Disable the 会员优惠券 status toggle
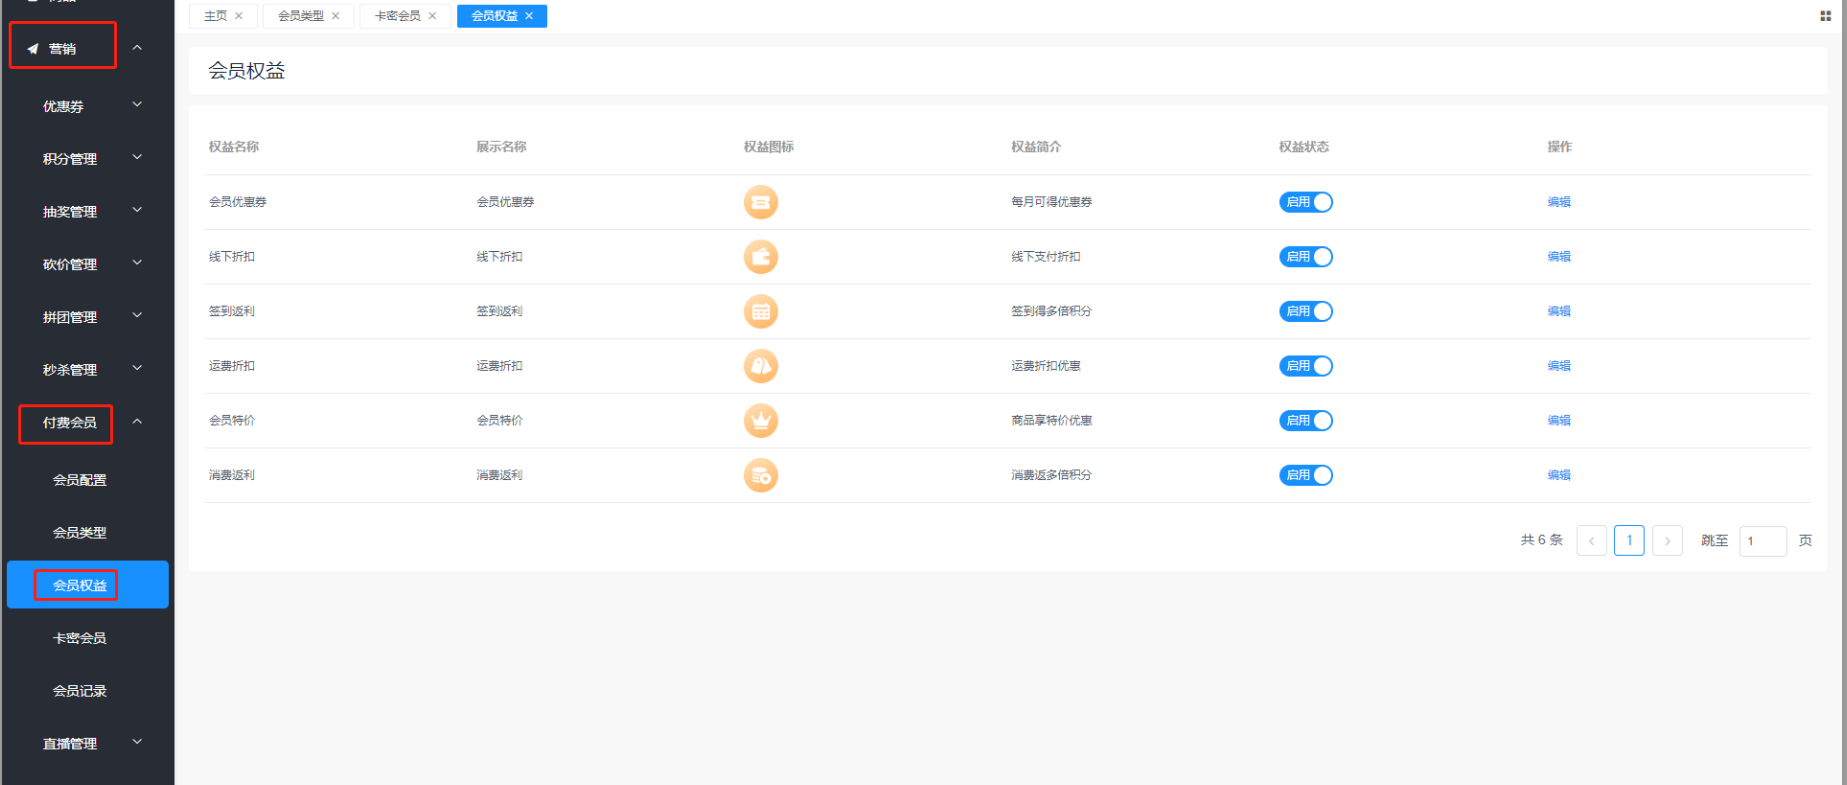Viewport: 1847px width, 785px height. [1305, 202]
